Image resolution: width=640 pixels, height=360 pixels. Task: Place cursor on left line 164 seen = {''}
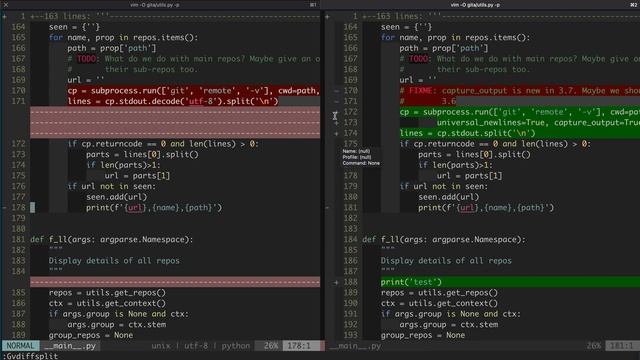tap(74, 27)
